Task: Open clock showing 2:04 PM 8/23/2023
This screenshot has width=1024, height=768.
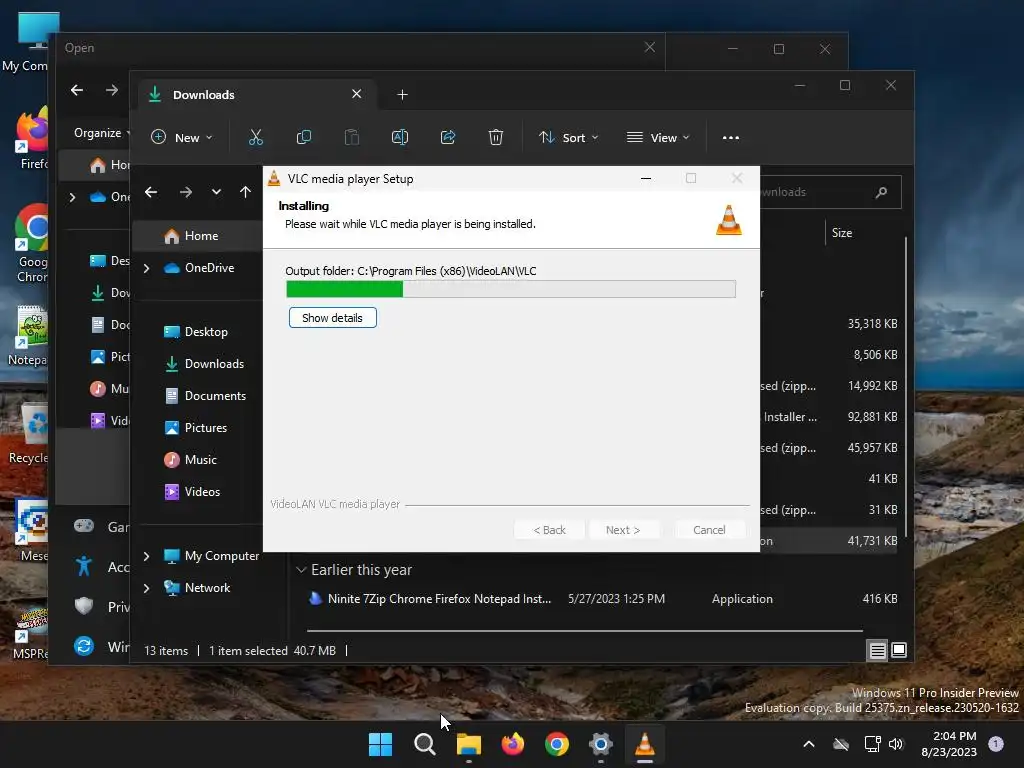Action: 949,744
